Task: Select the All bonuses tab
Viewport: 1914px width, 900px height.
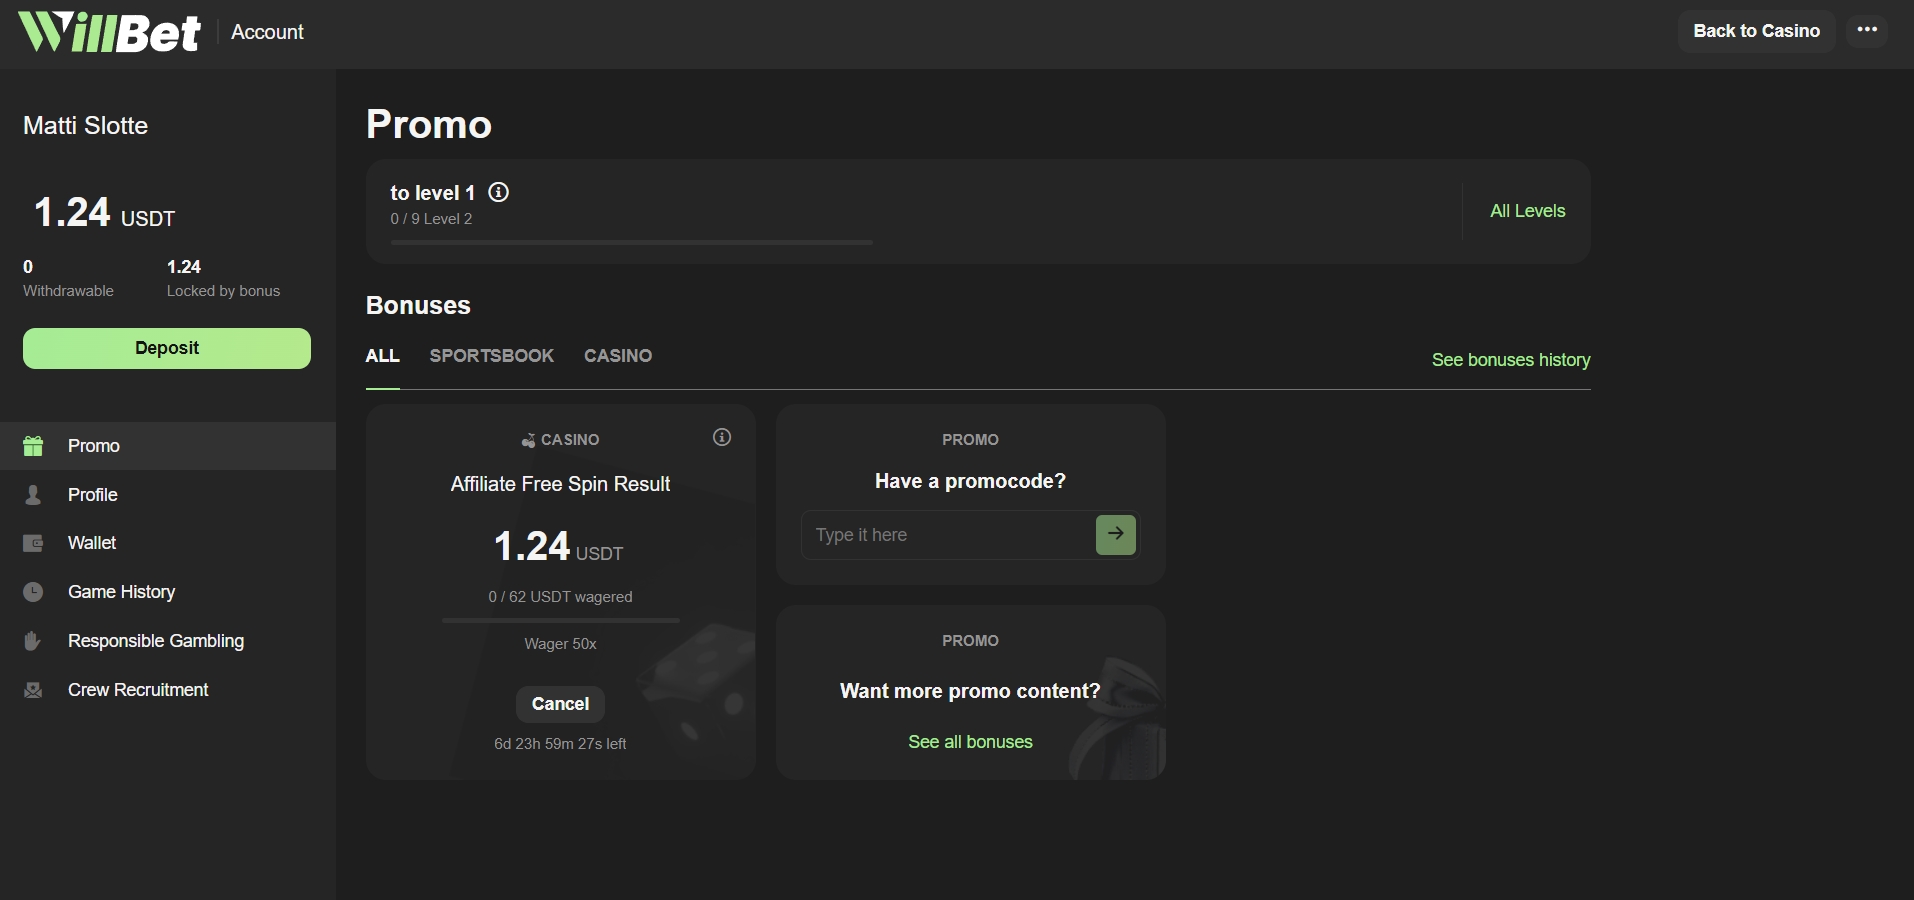Action: click(382, 356)
